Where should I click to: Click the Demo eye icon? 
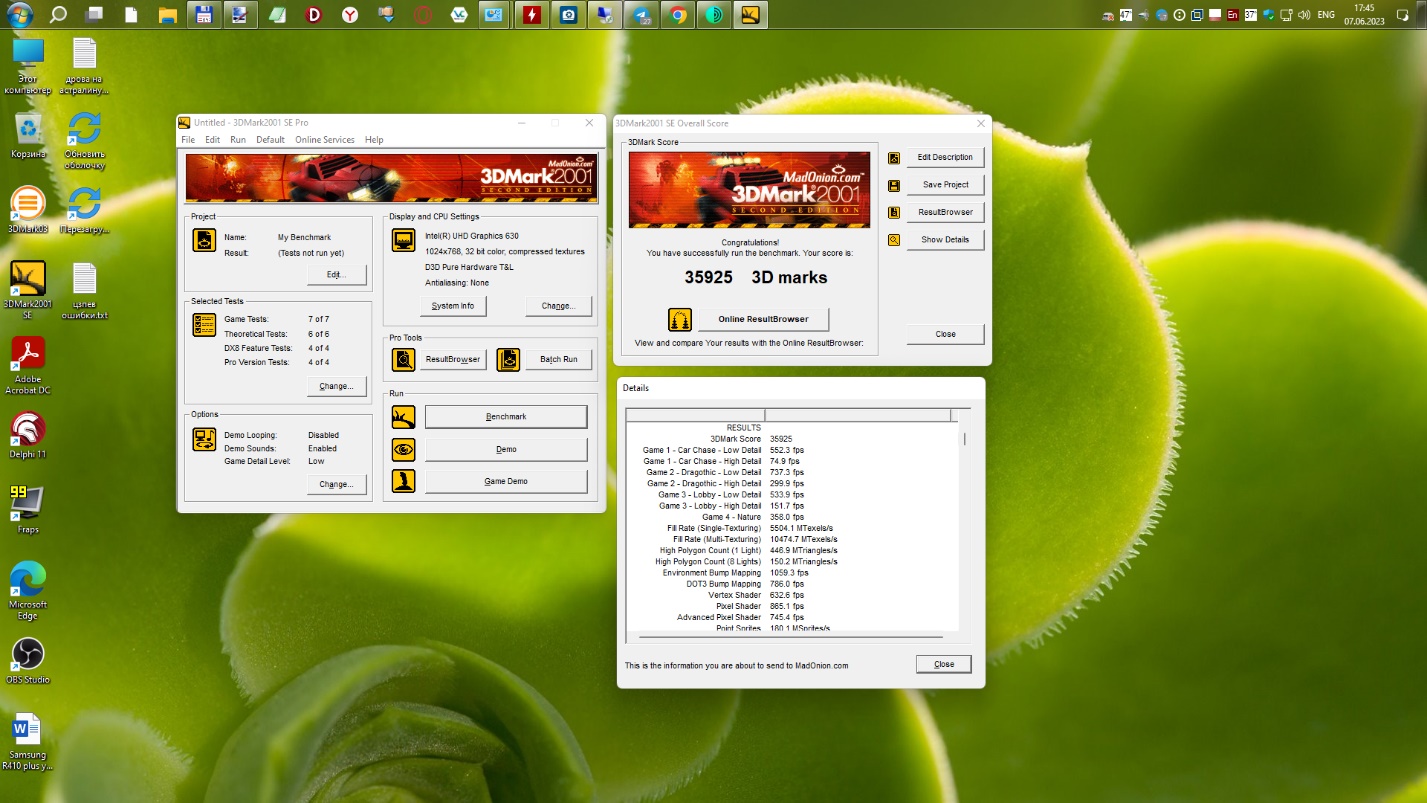(x=403, y=450)
